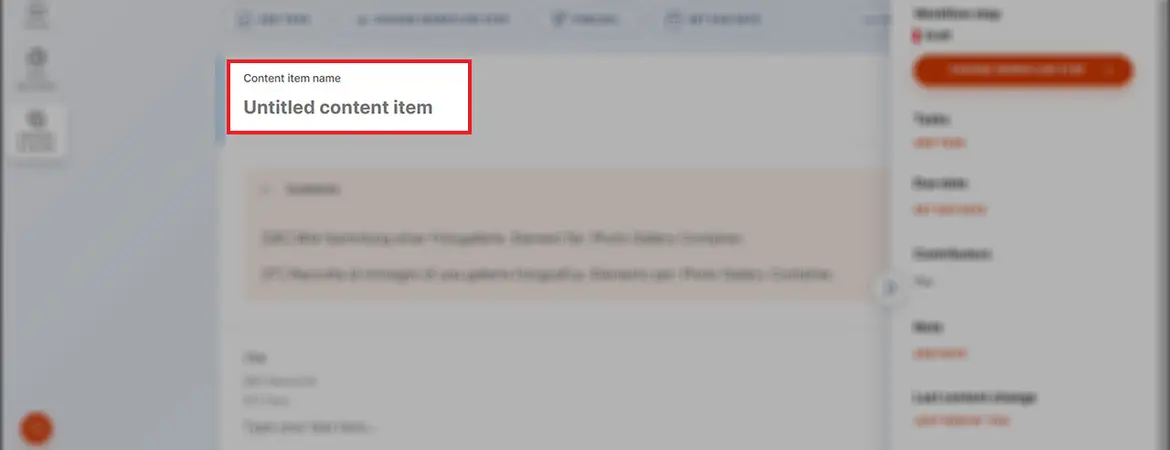Collapse the right details sidebar arrow

pyautogui.click(x=889, y=288)
